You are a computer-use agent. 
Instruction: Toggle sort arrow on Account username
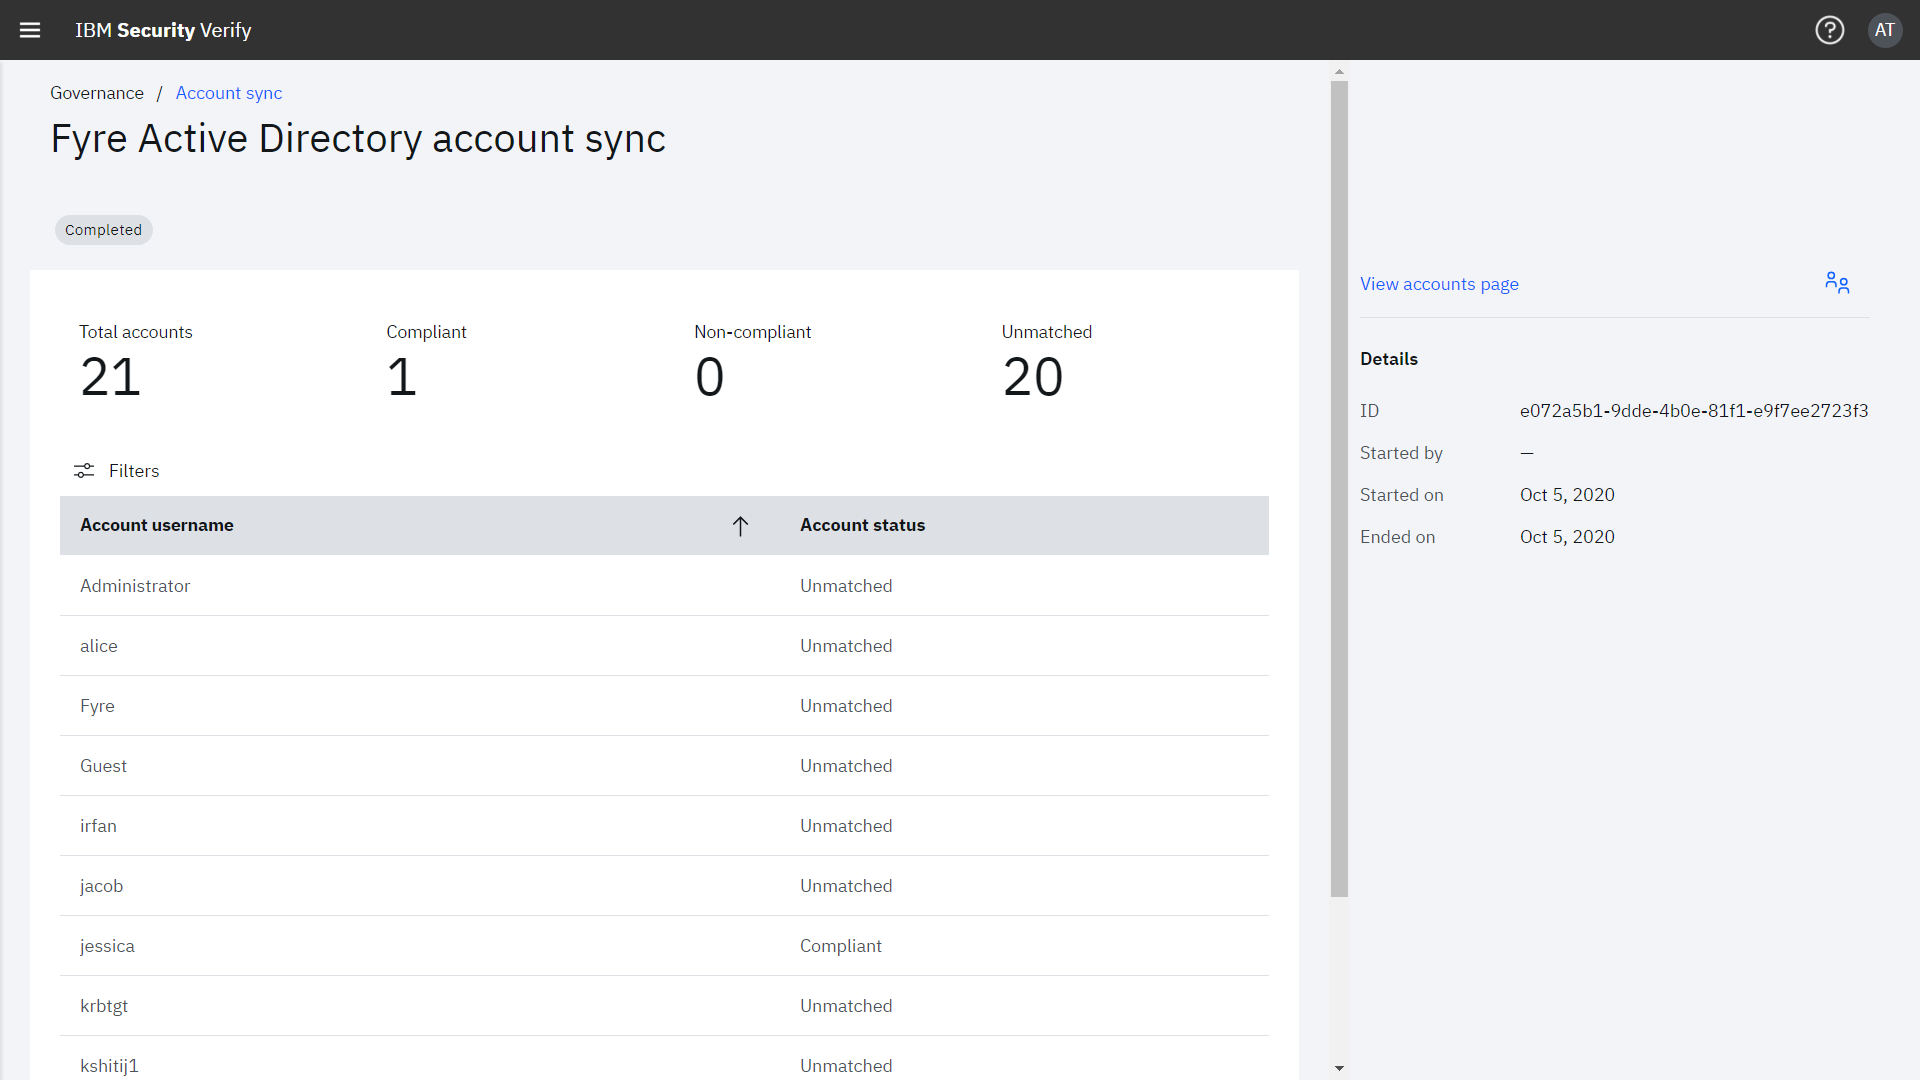click(740, 526)
